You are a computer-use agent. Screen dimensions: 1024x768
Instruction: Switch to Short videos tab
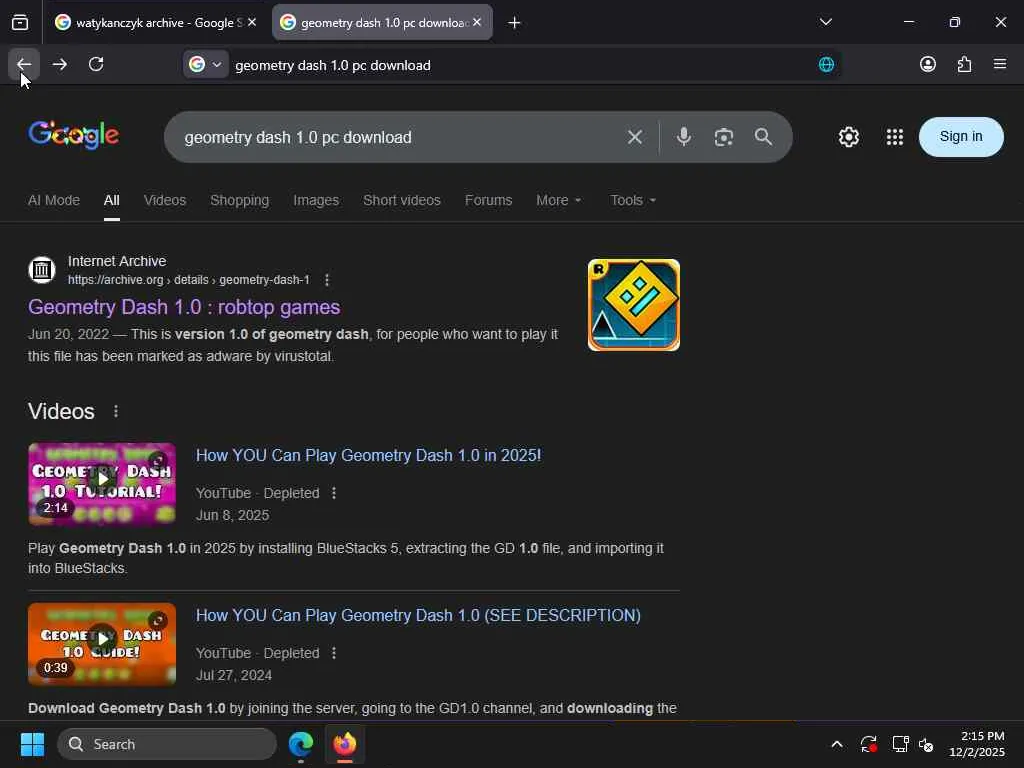[x=402, y=200]
